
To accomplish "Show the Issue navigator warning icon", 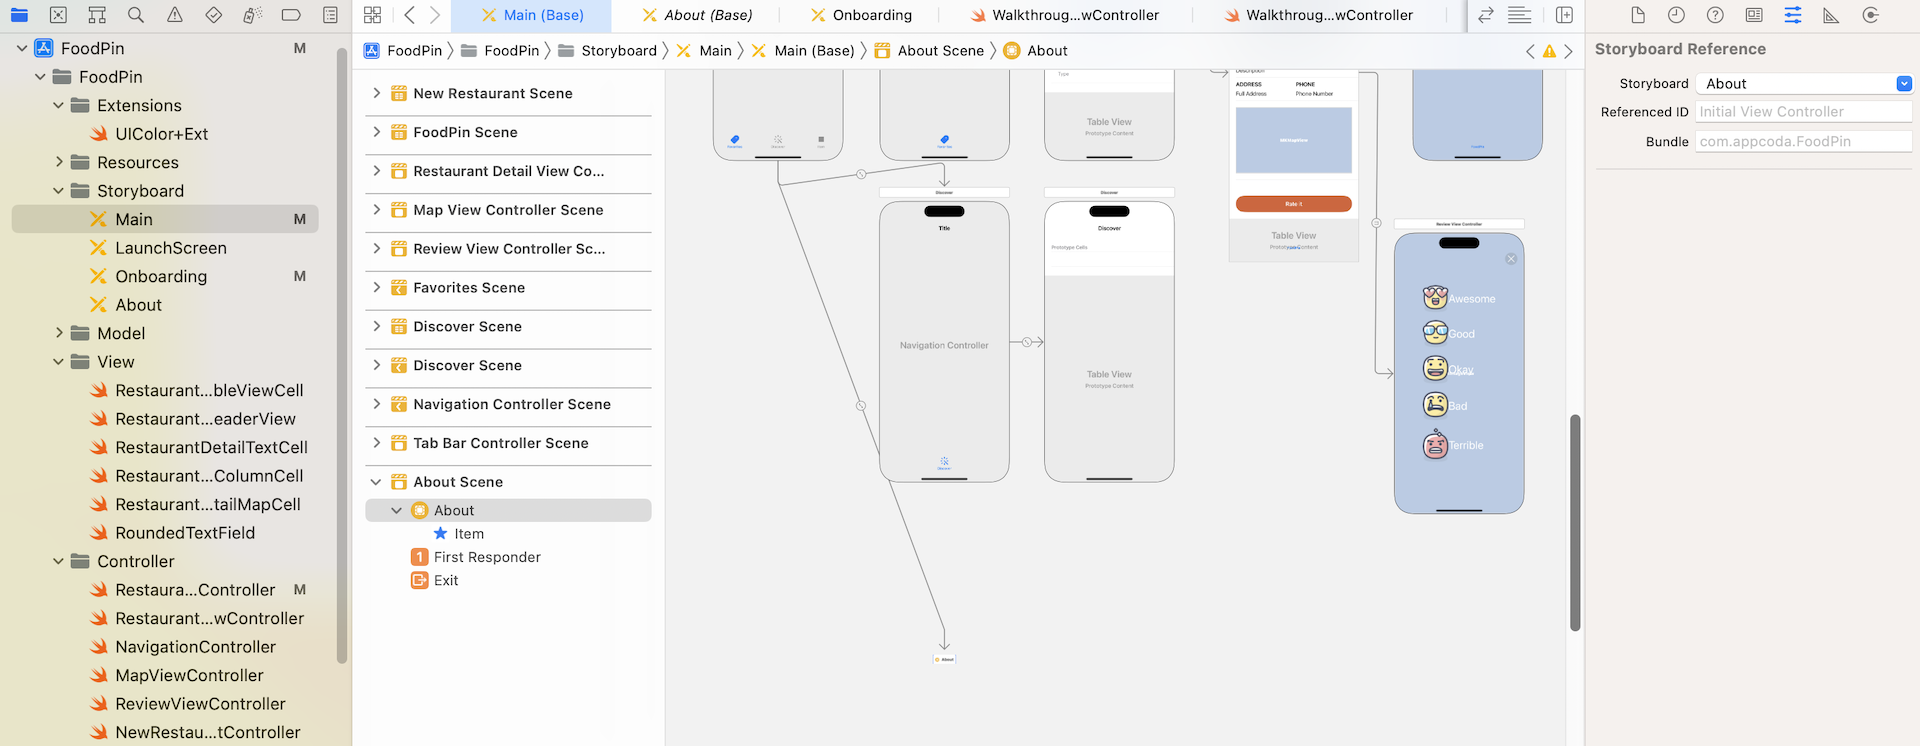I will click(x=175, y=15).
